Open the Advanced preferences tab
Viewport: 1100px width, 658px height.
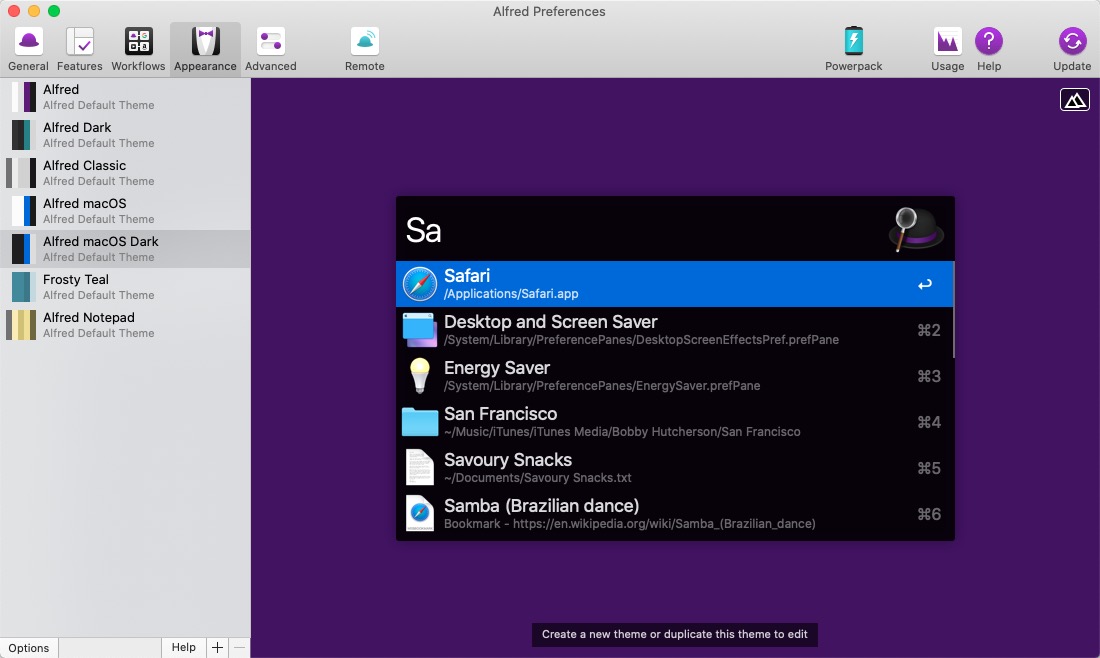[x=270, y=49]
